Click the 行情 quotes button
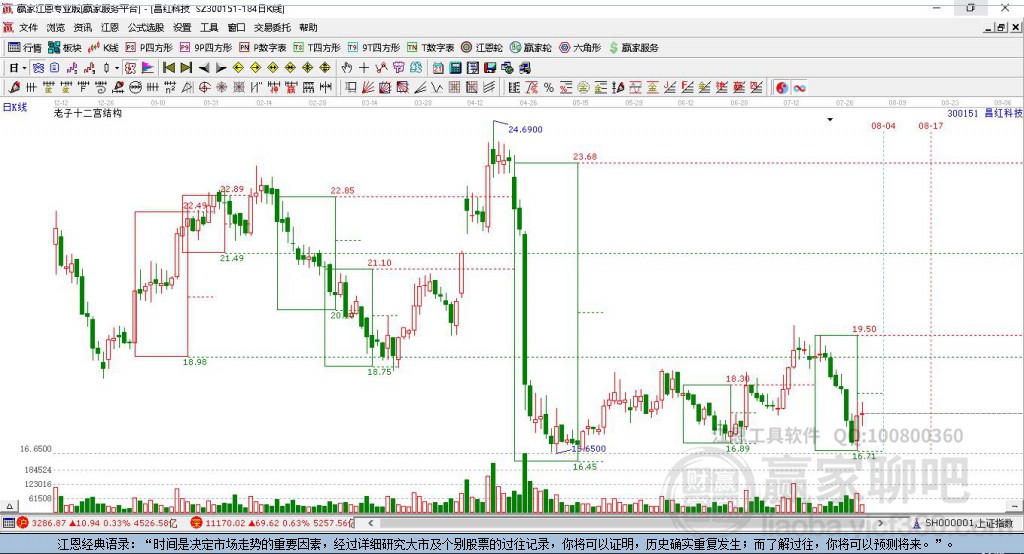 point(24,48)
